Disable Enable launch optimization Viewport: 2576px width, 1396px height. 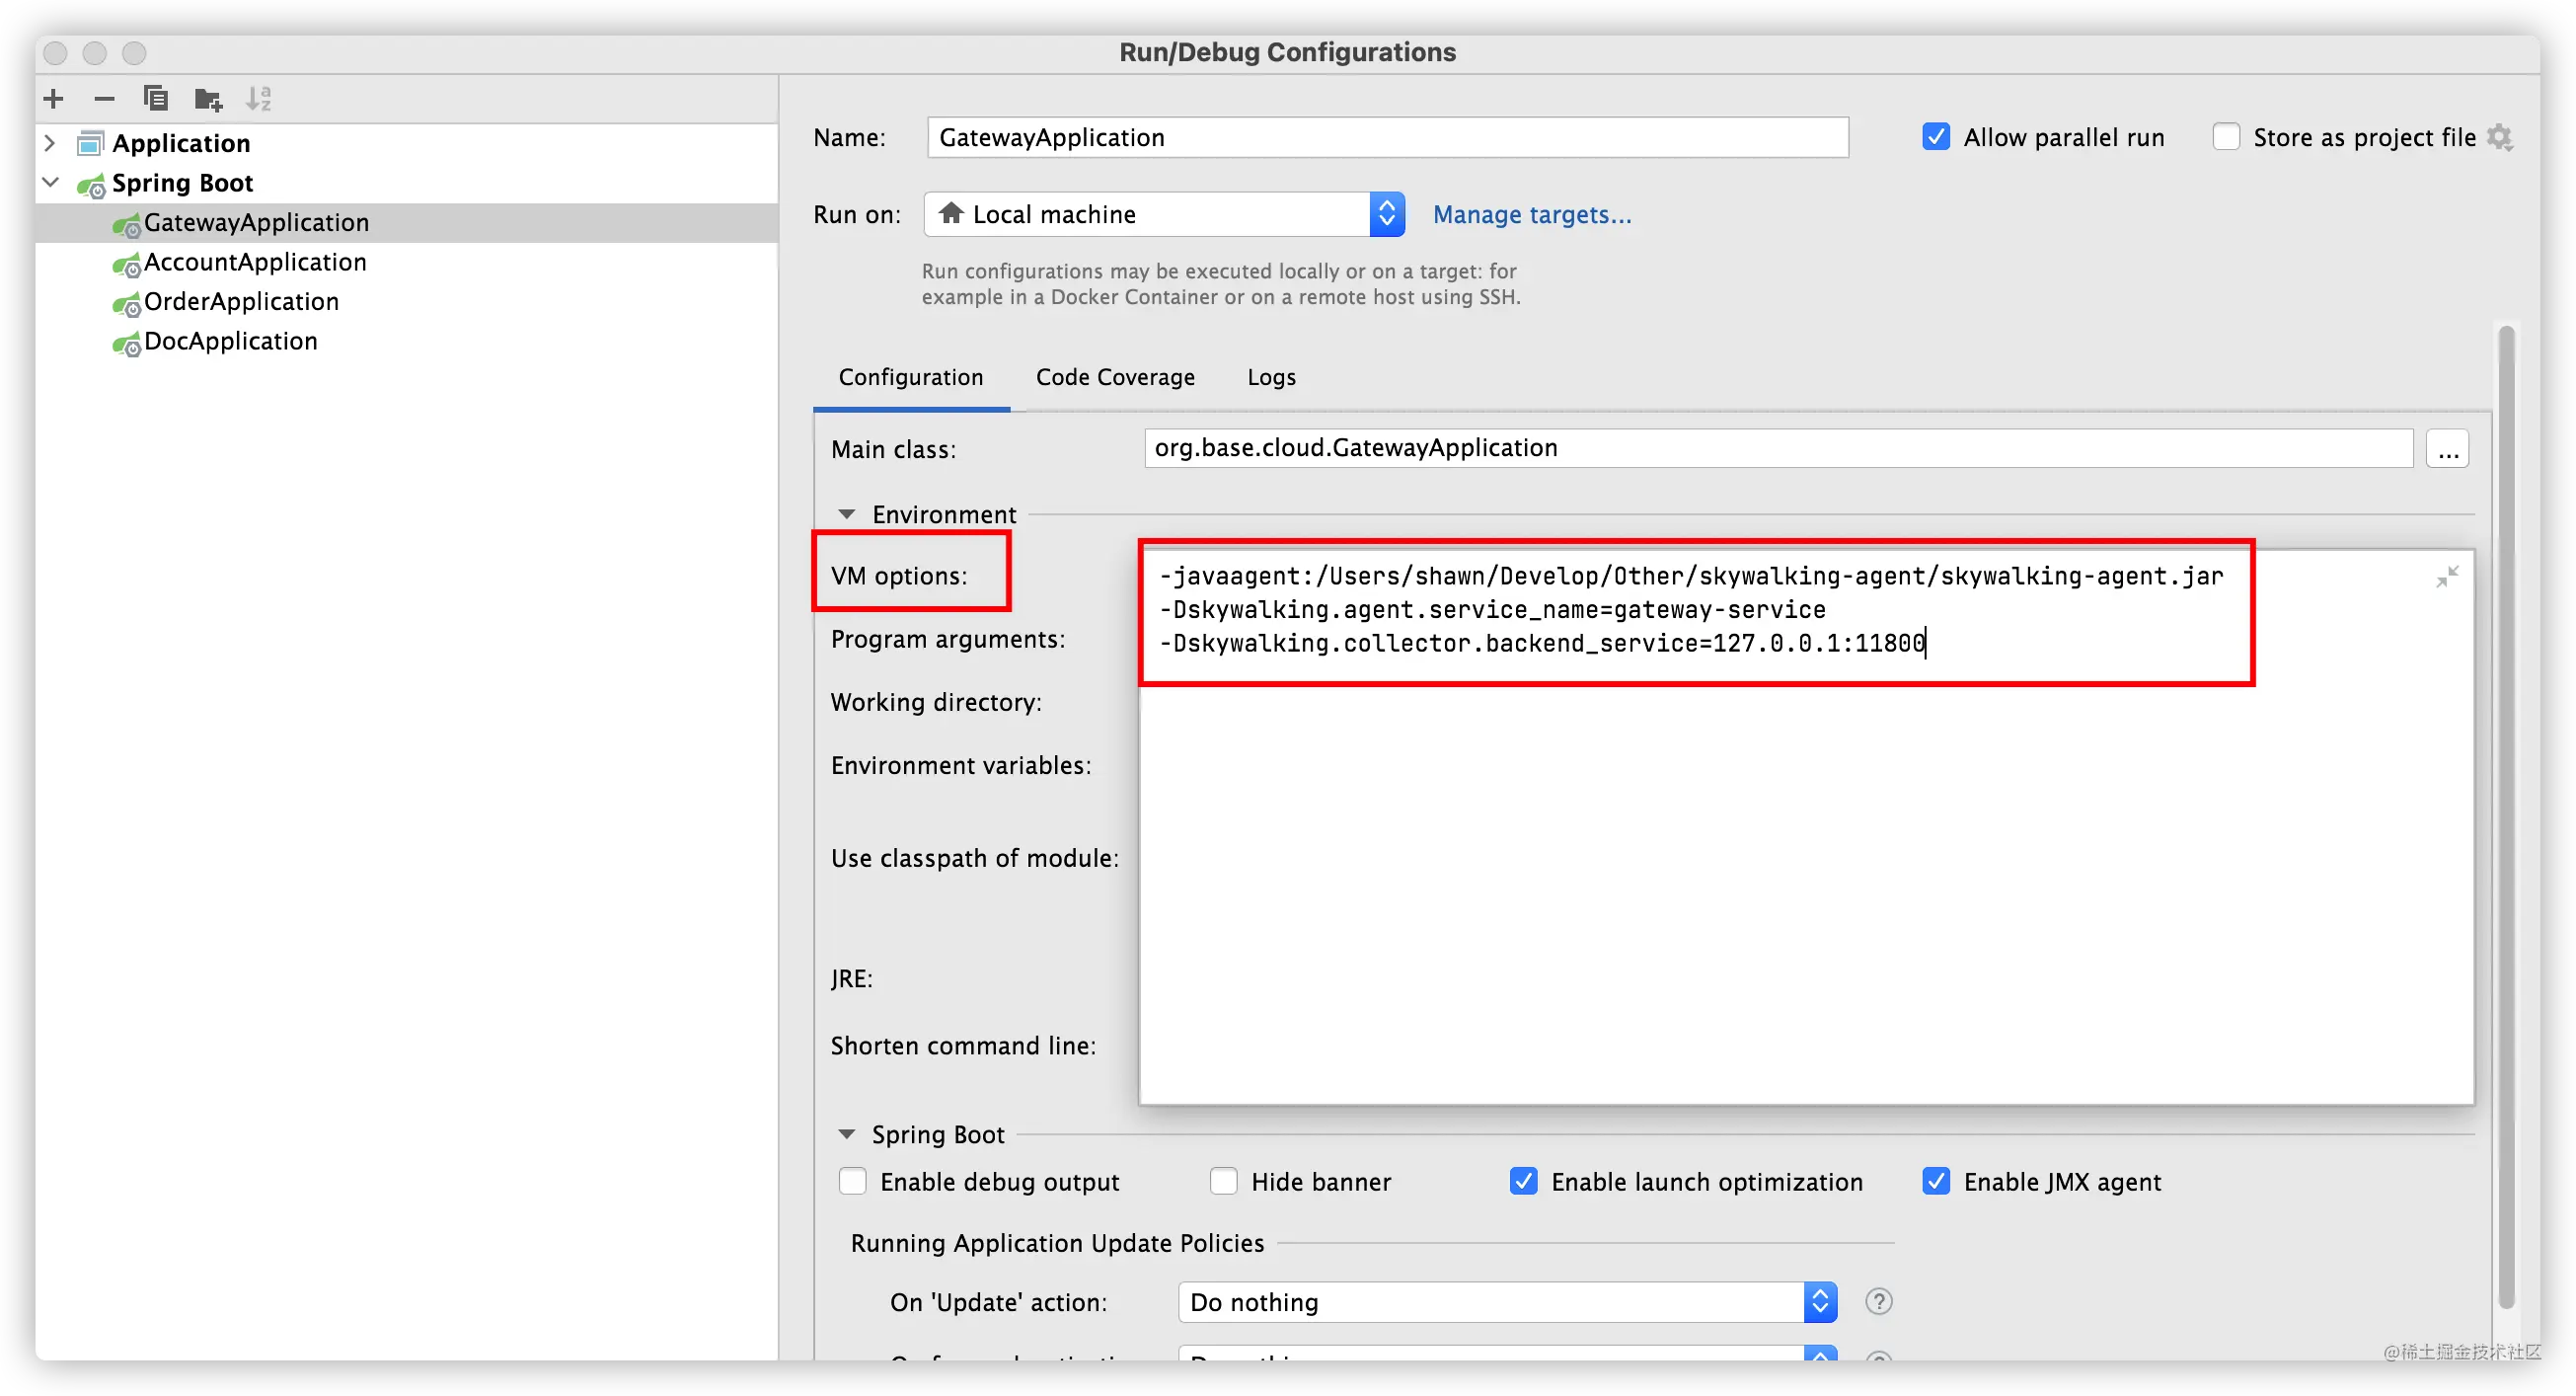(x=1523, y=1182)
